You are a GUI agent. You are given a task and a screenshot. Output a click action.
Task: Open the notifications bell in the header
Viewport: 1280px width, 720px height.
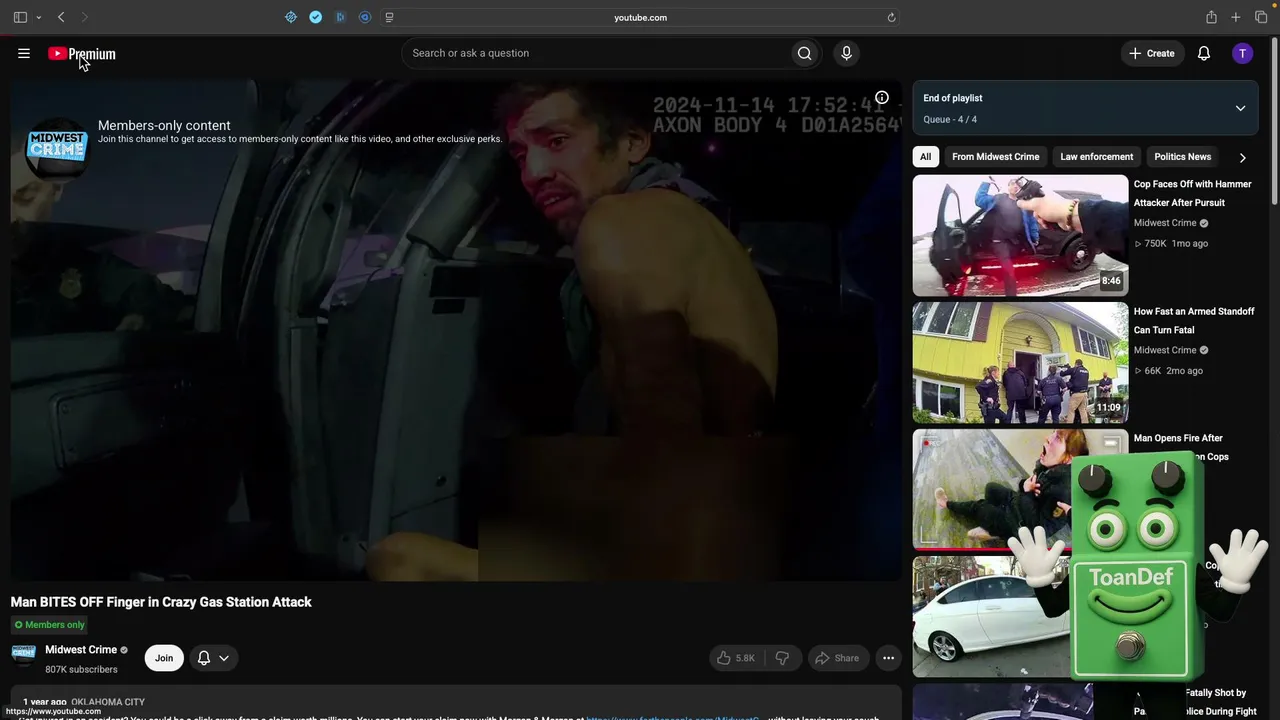[x=1204, y=53]
